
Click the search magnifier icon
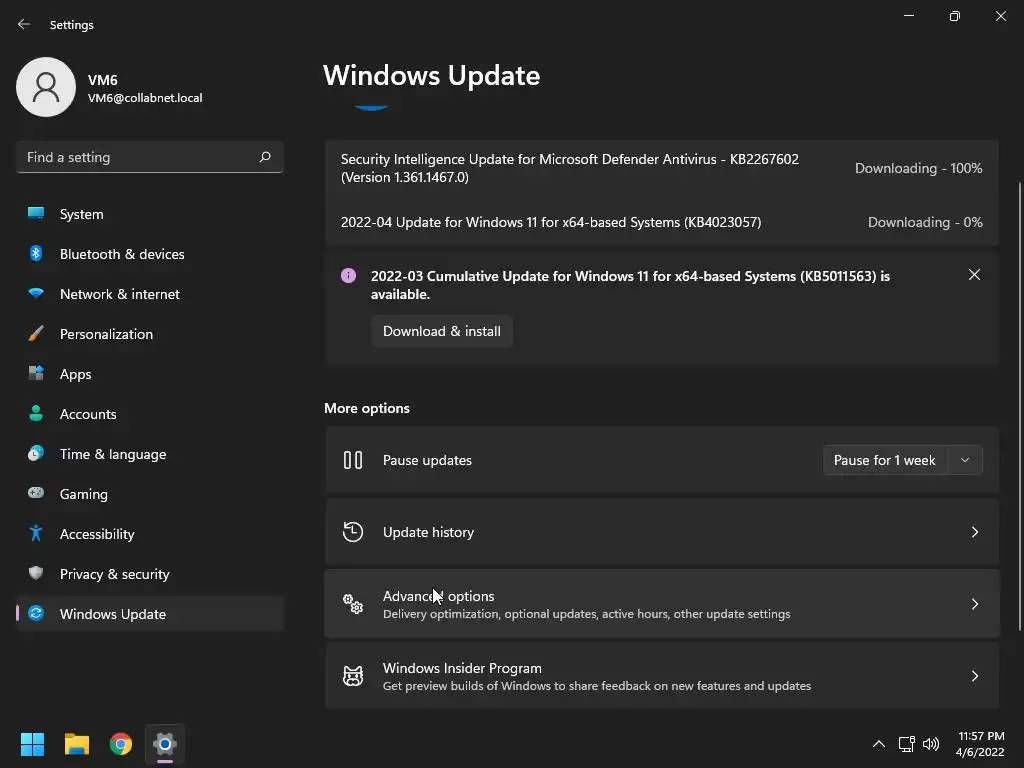(264, 157)
